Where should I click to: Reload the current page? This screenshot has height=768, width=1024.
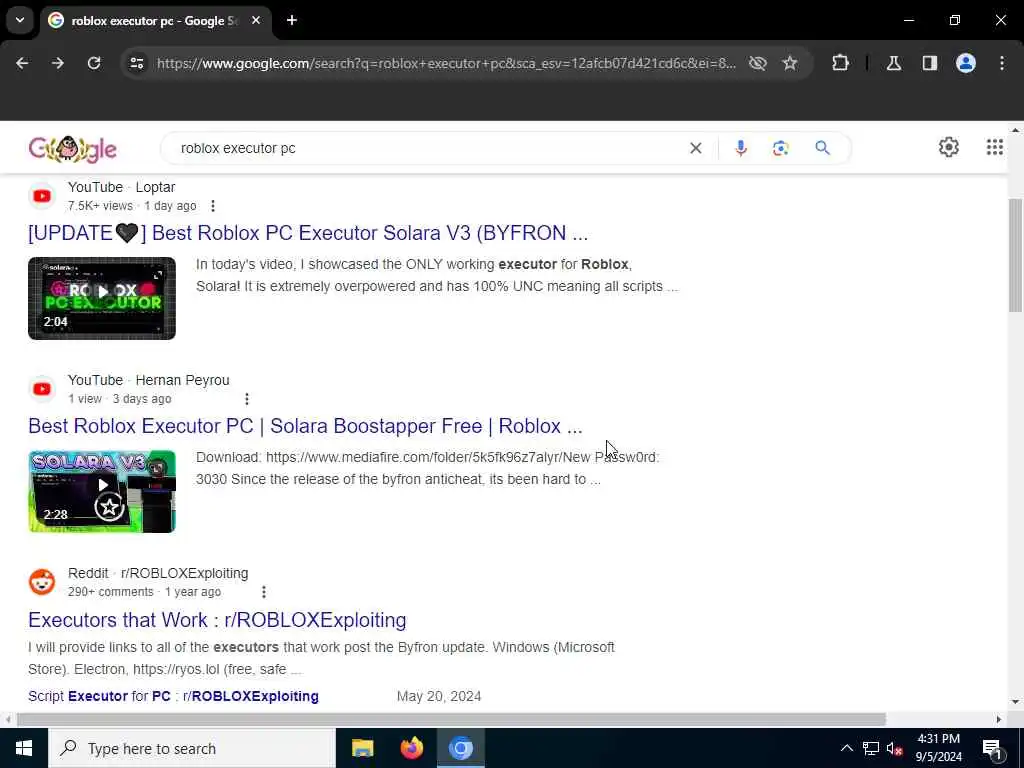[x=94, y=63]
